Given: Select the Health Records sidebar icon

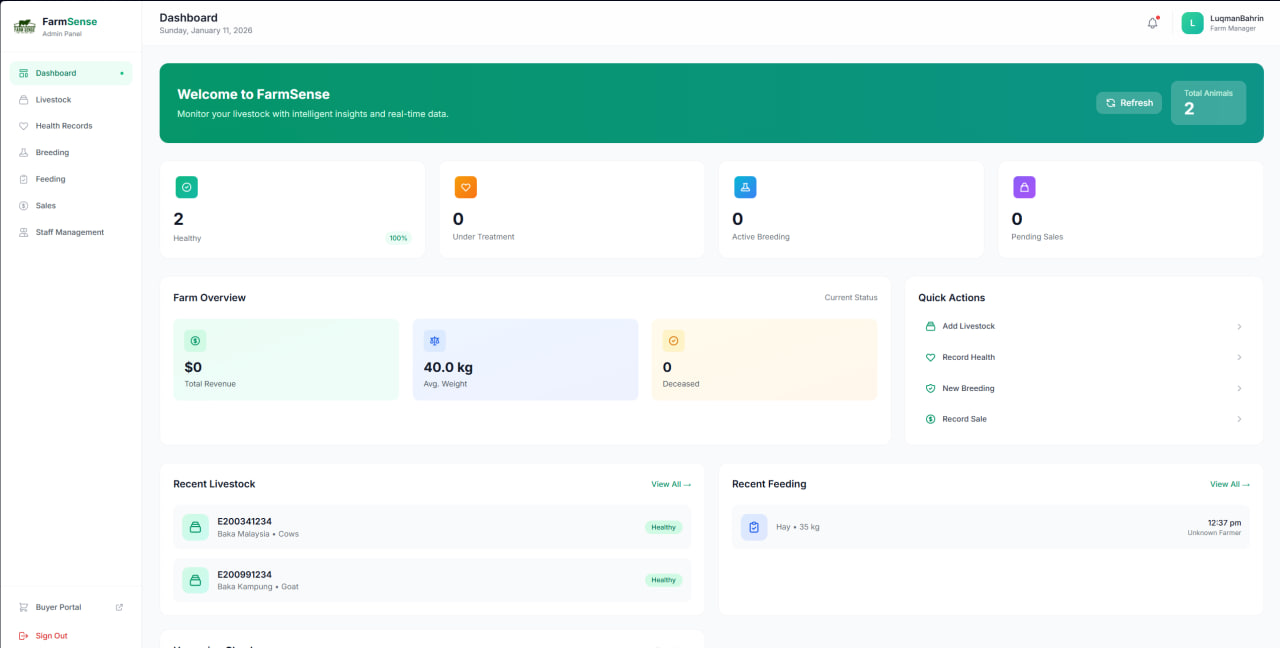Looking at the screenshot, I should click(23, 125).
